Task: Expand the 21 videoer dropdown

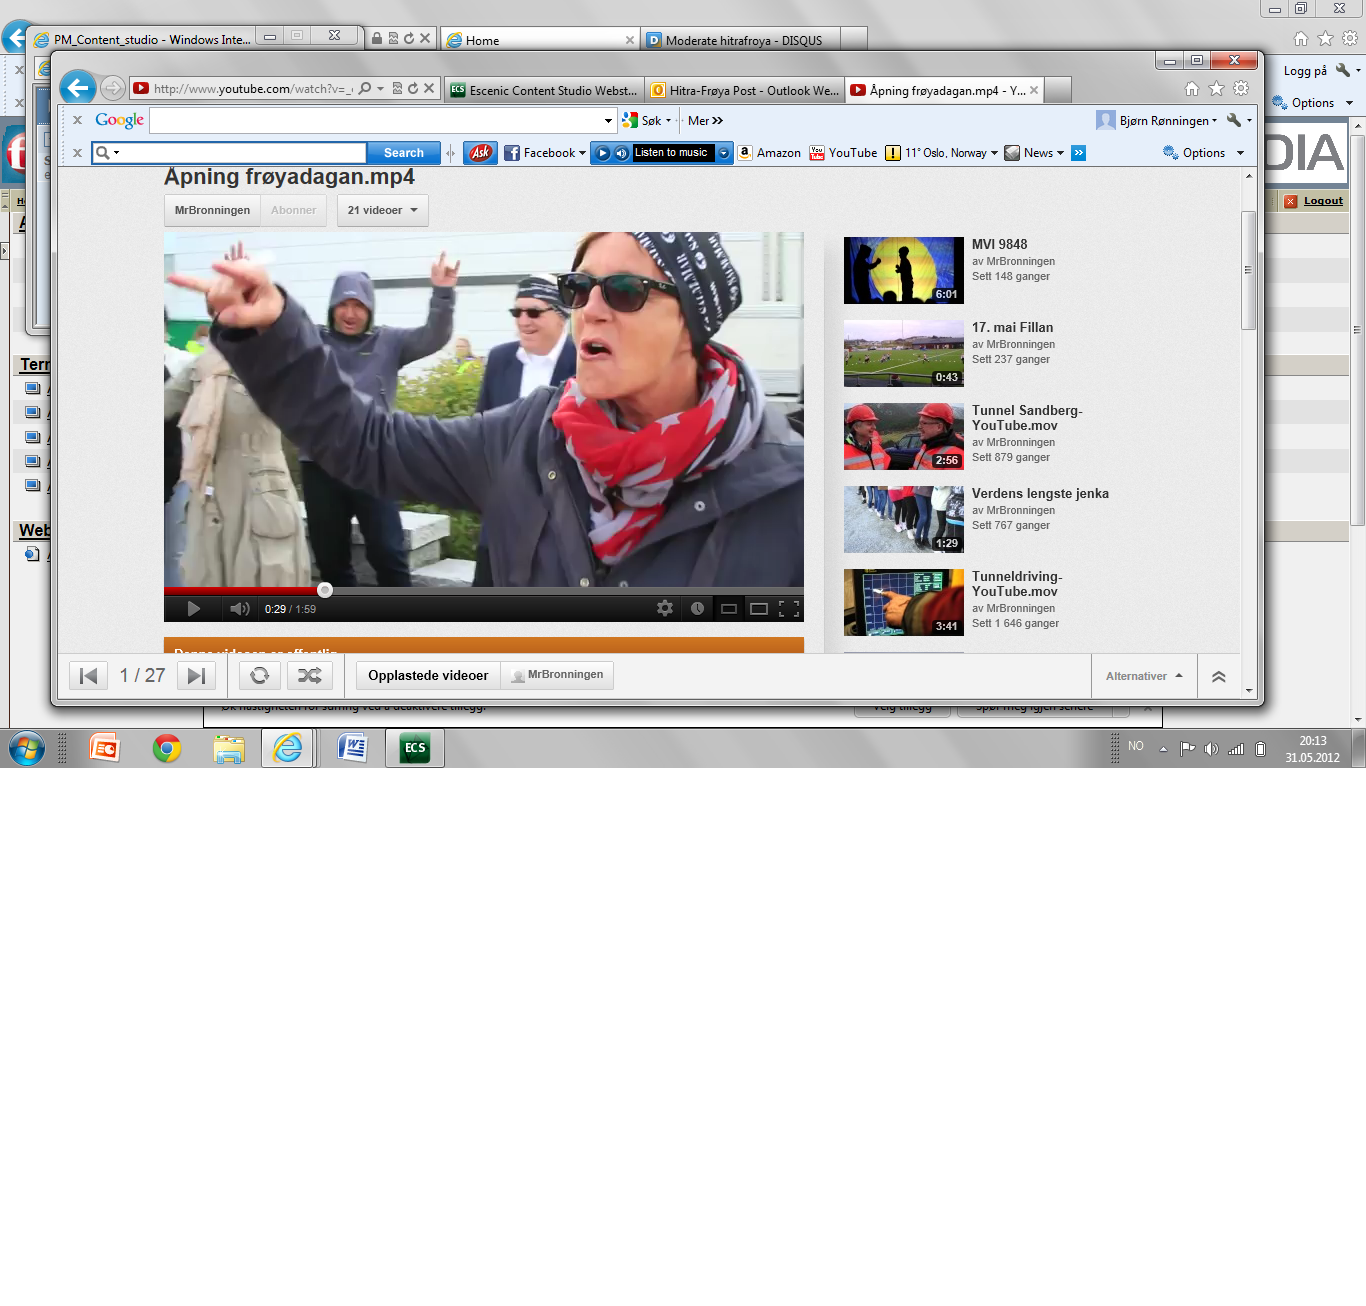Action: pyautogui.click(x=382, y=210)
